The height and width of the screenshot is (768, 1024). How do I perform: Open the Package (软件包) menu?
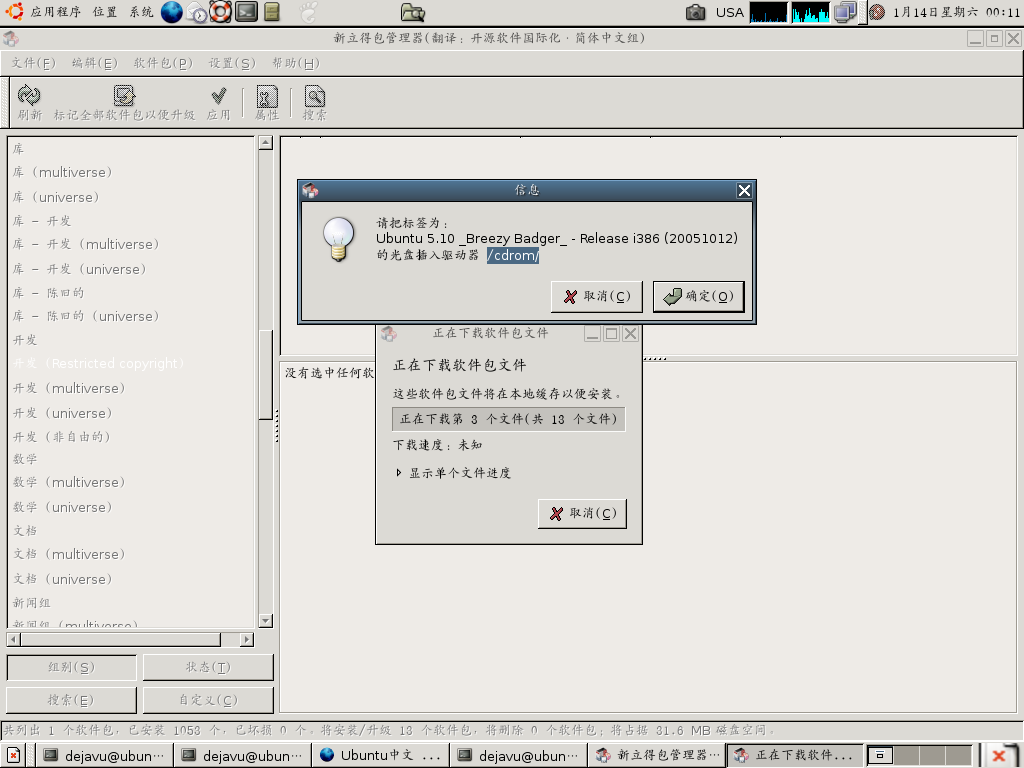click(163, 63)
